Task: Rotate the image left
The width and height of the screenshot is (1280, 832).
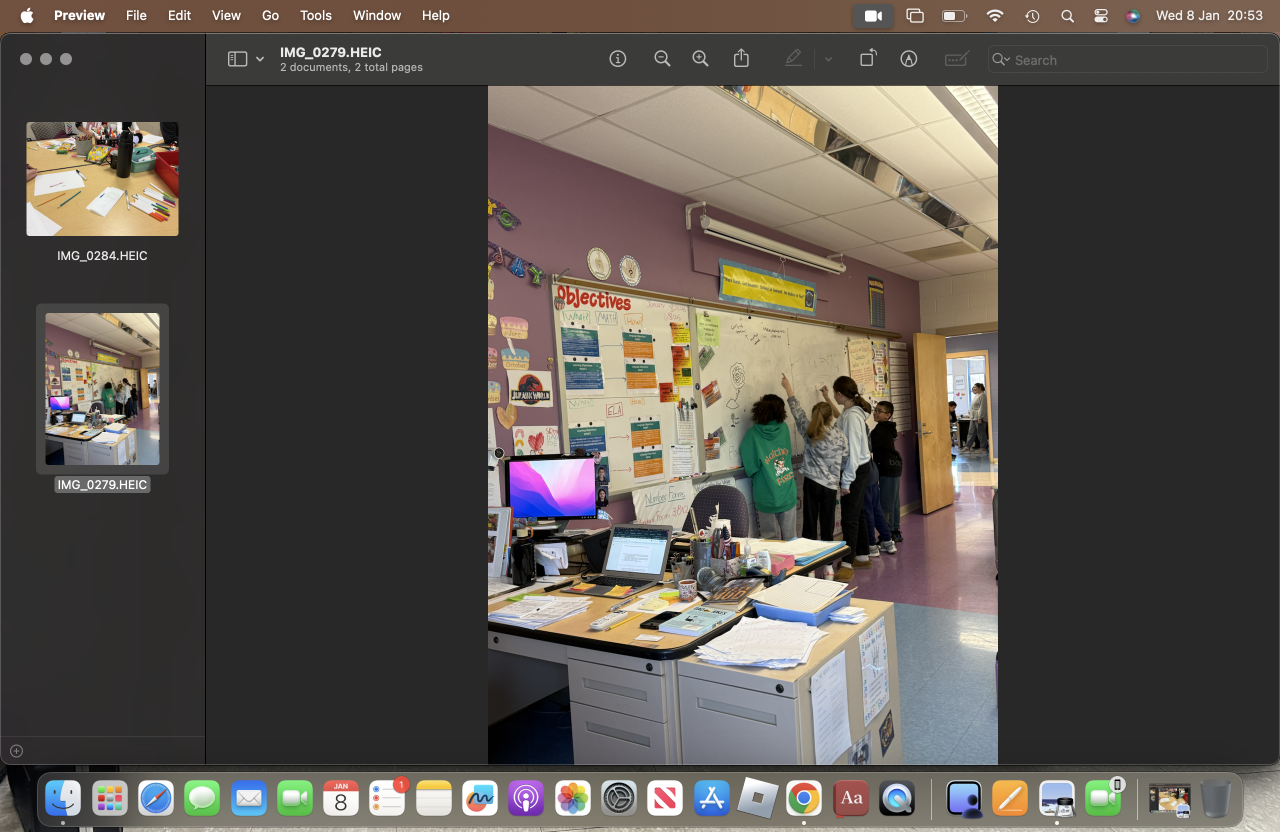Action: (x=868, y=59)
